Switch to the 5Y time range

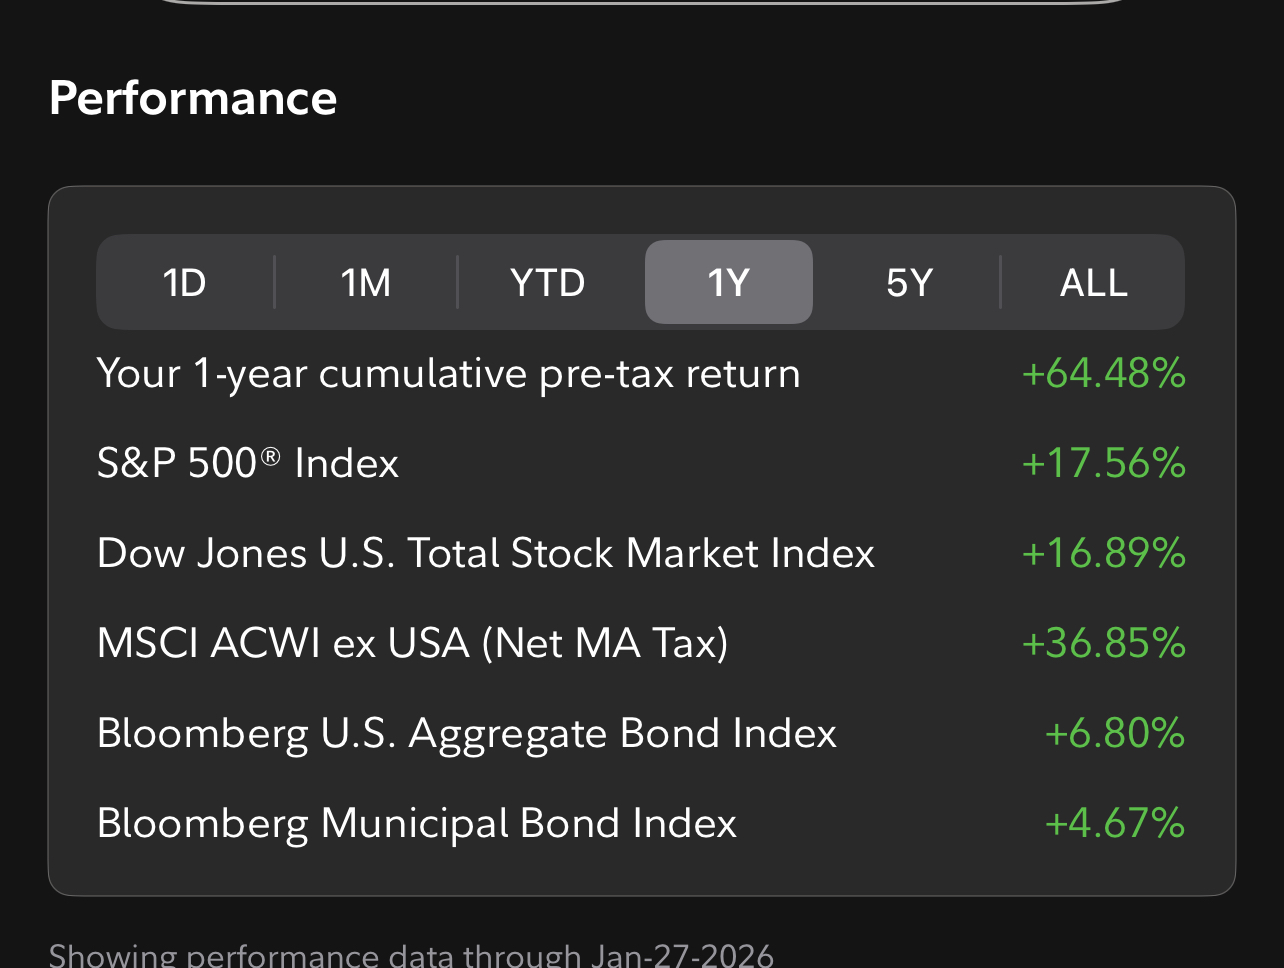pos(909,282)
